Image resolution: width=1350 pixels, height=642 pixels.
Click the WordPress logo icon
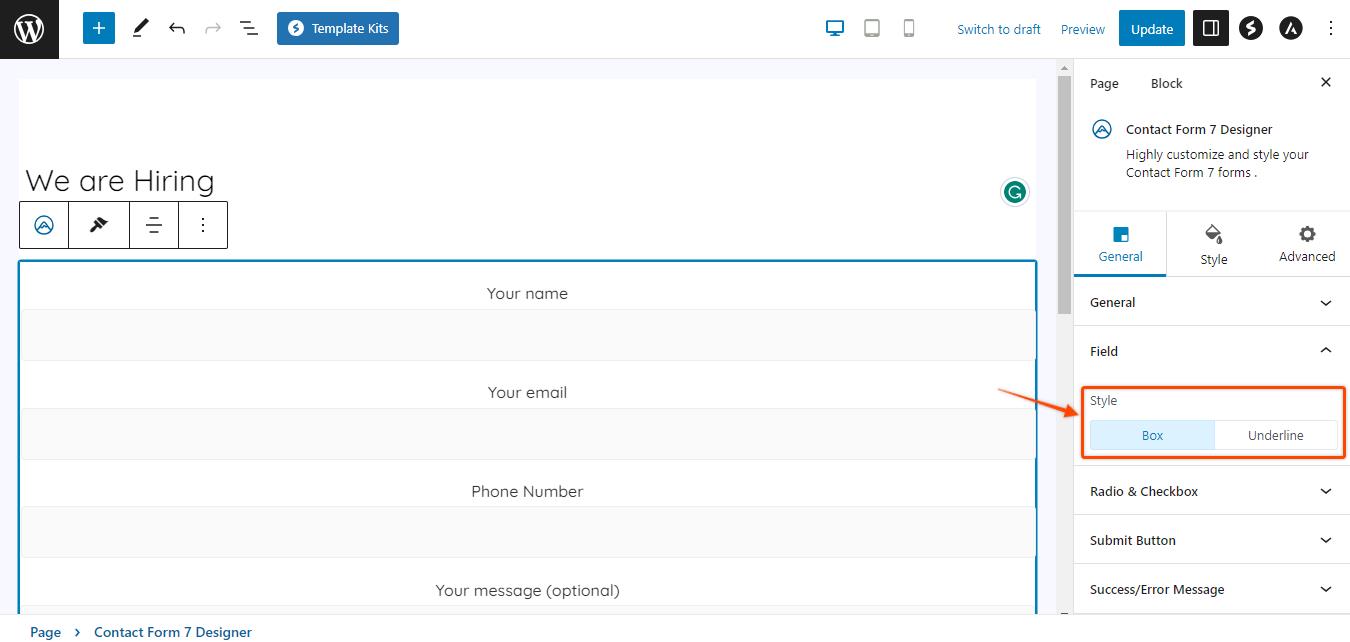(29, 29)
